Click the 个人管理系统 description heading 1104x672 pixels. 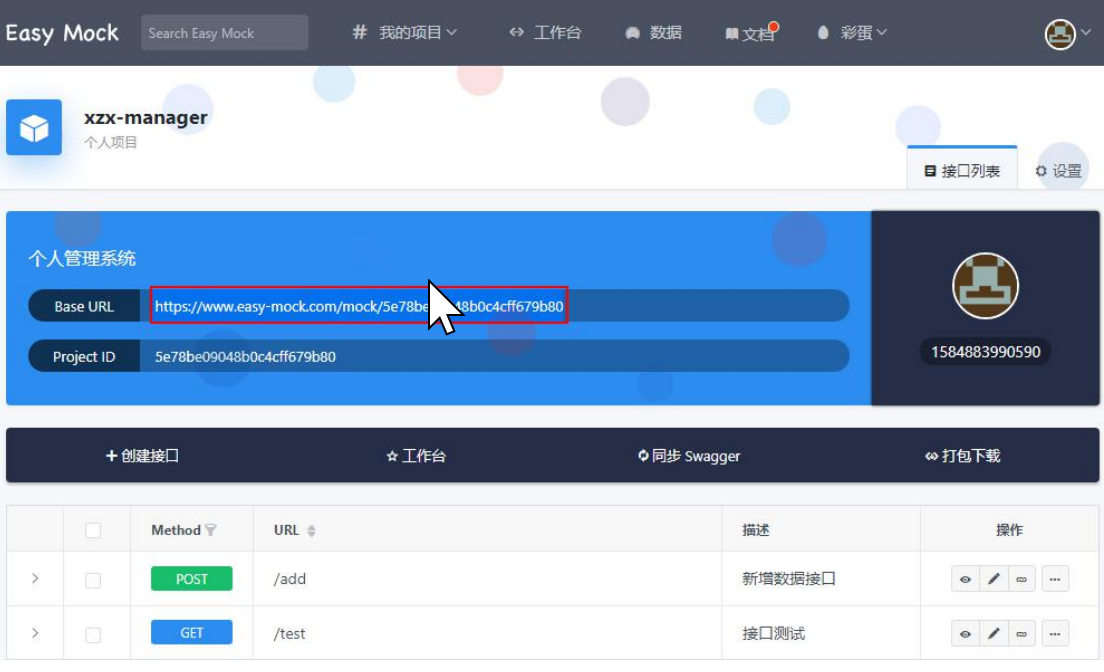point(82,259)
